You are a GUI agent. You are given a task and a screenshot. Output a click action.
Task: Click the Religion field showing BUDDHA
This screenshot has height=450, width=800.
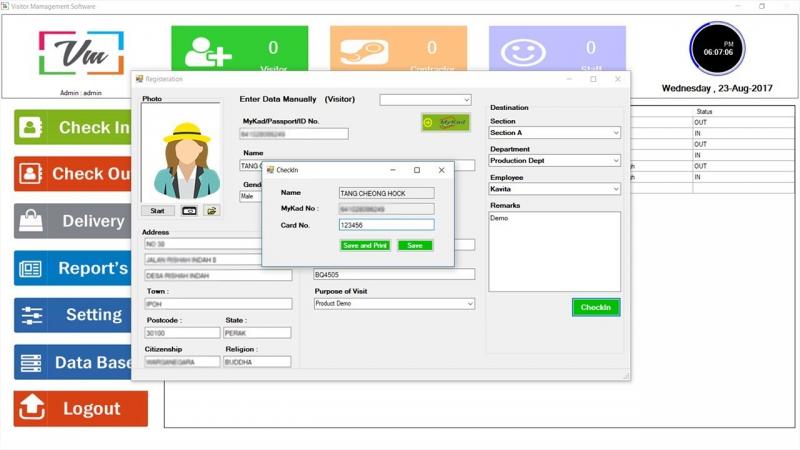tap(257, 362)
